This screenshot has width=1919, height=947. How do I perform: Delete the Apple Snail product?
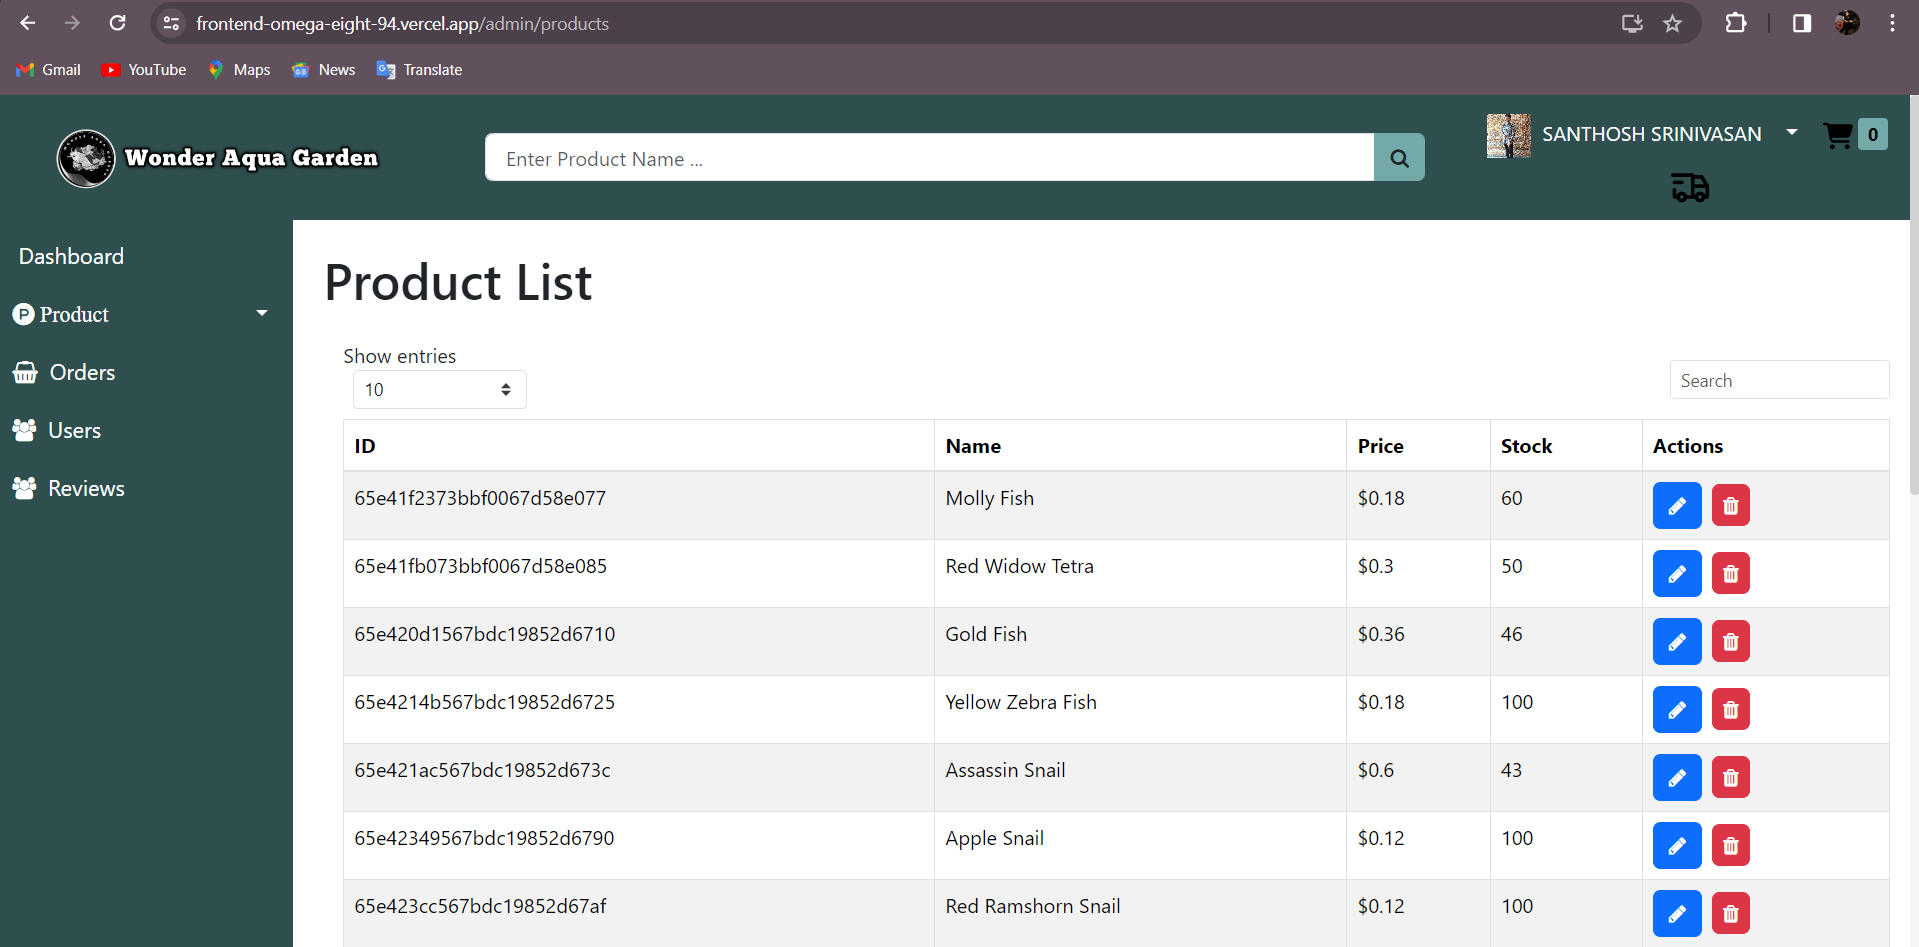pos(1731,845)
